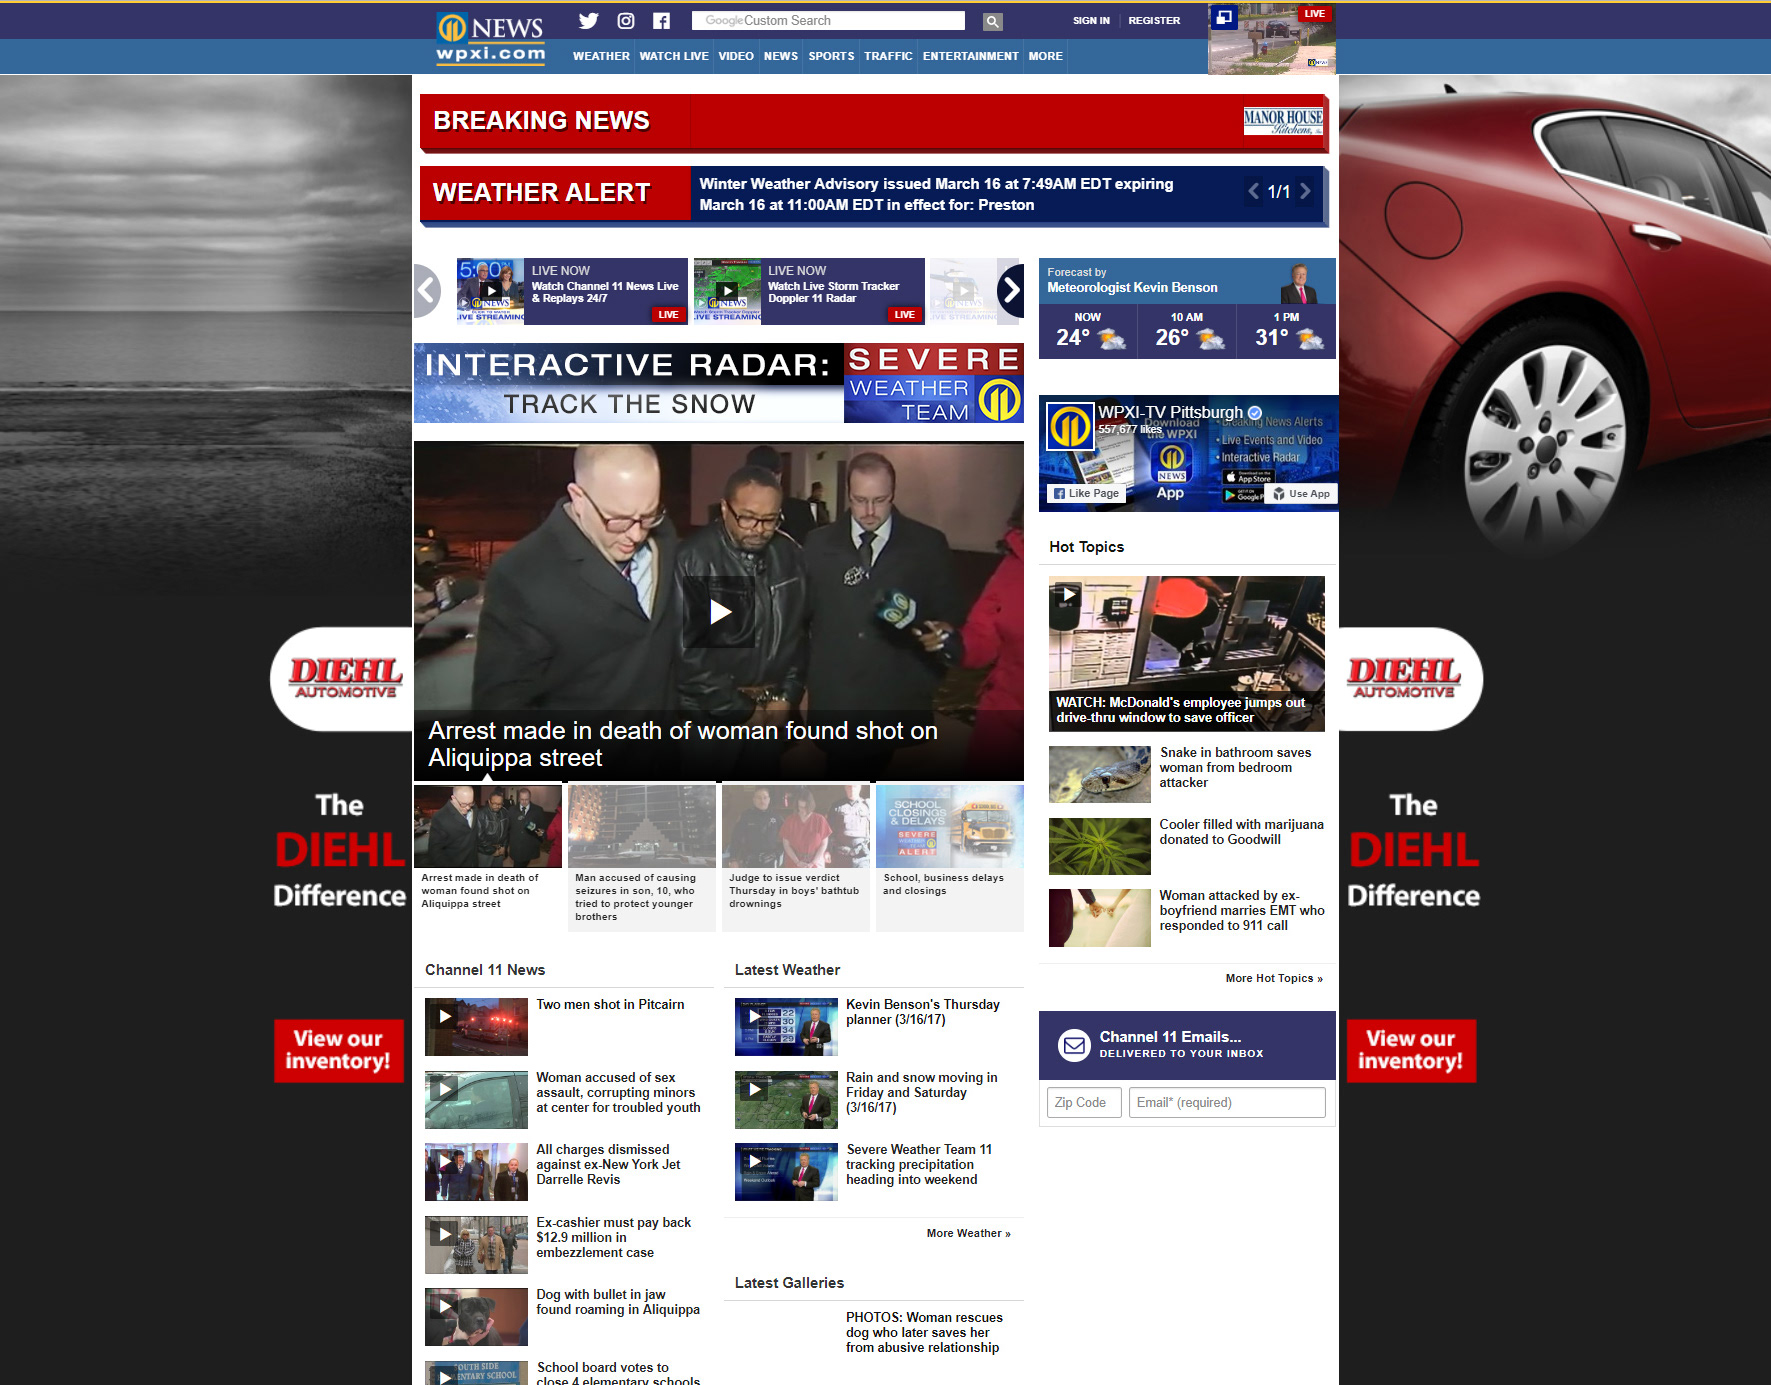Open Woman accused of sex assault story

coord(618,1092)
